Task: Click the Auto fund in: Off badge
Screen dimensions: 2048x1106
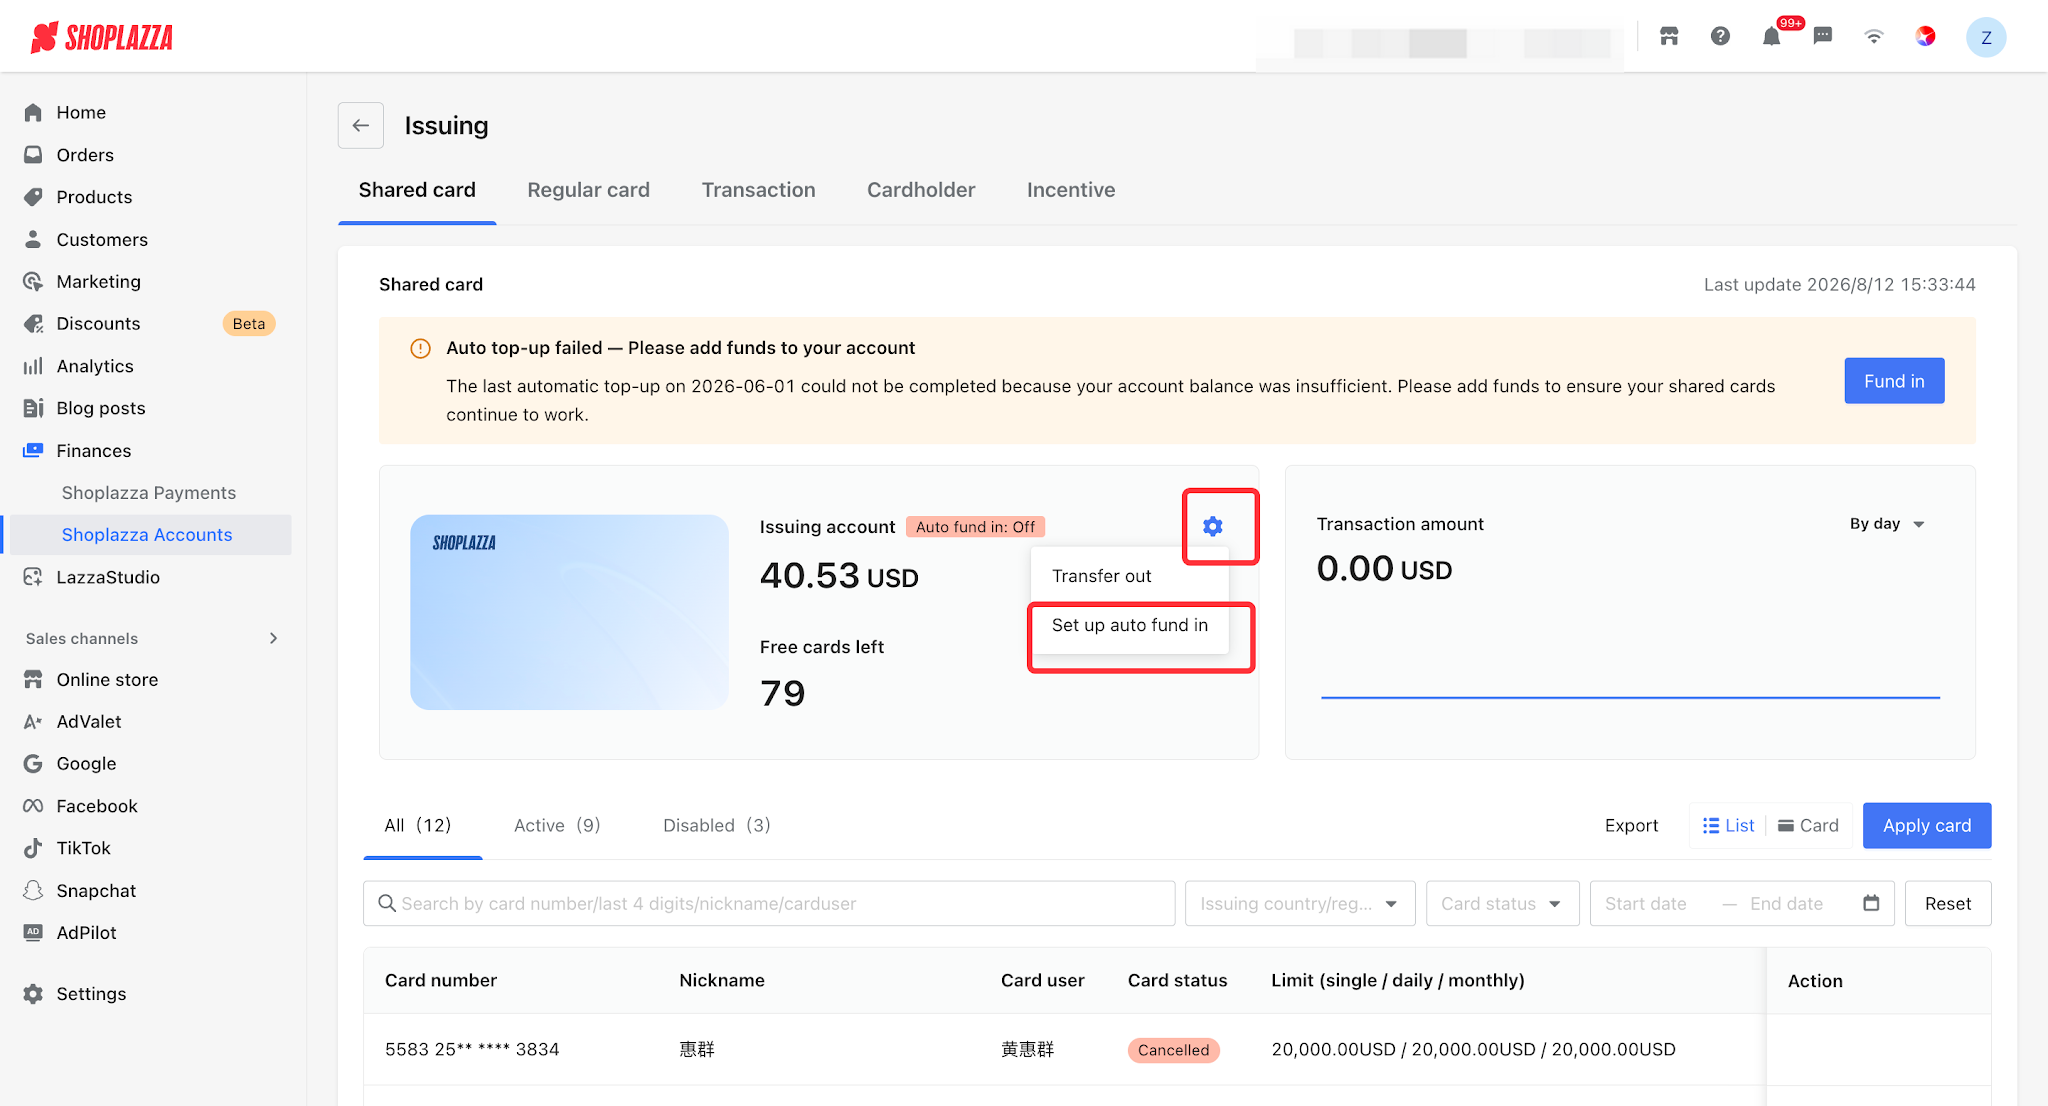Action: [975, 527]
